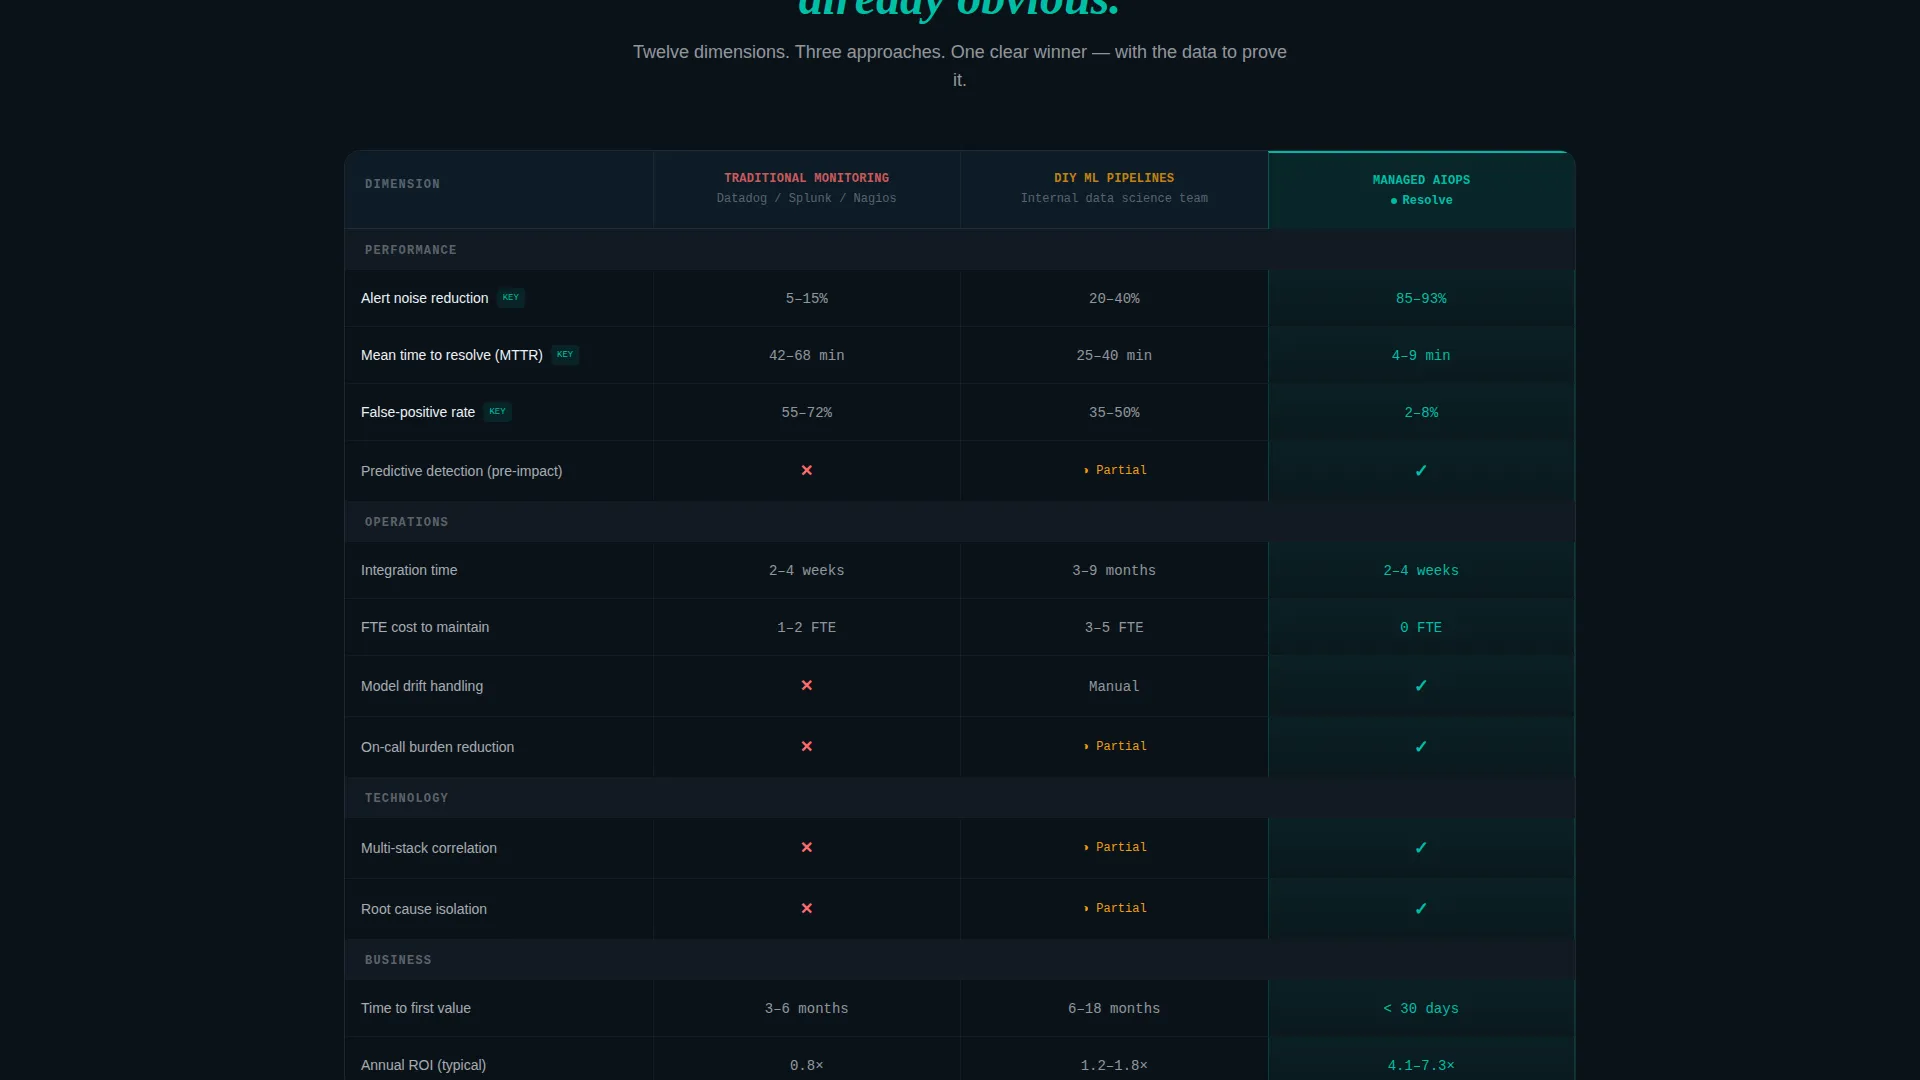Select the Multi-stack correlation label

tap(429, 848)
